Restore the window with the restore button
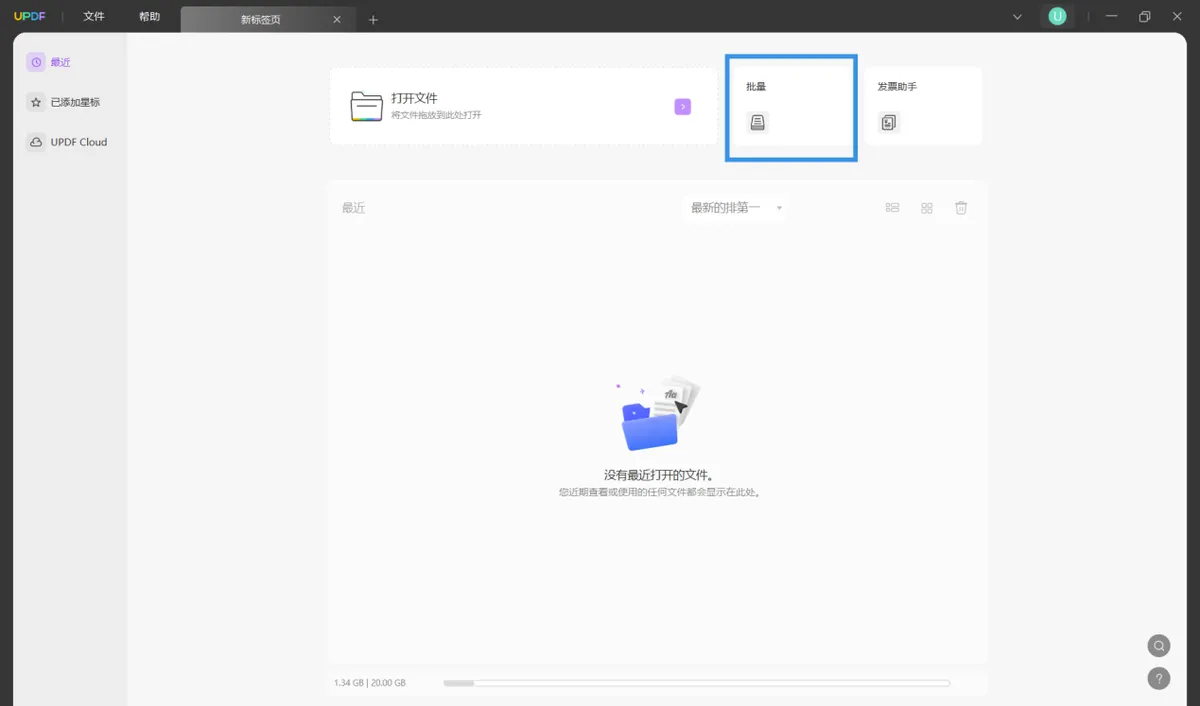The height and width of the screenshot is (706, 1200). (x=1145, y=17)
